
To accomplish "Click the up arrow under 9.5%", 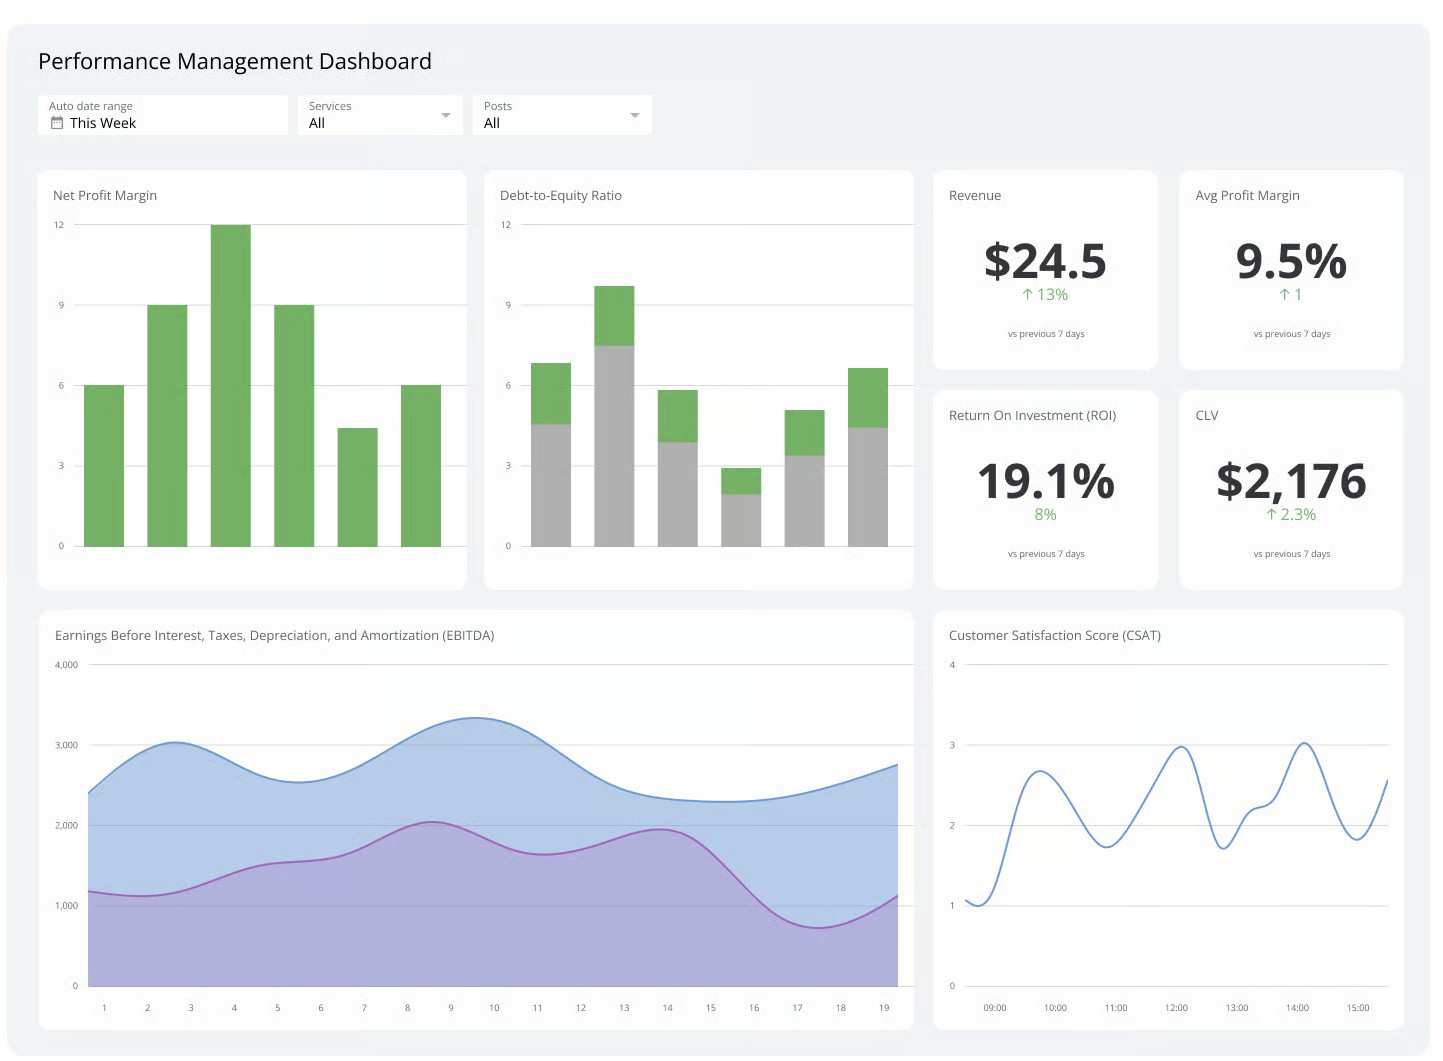I will click(1284, 294).
